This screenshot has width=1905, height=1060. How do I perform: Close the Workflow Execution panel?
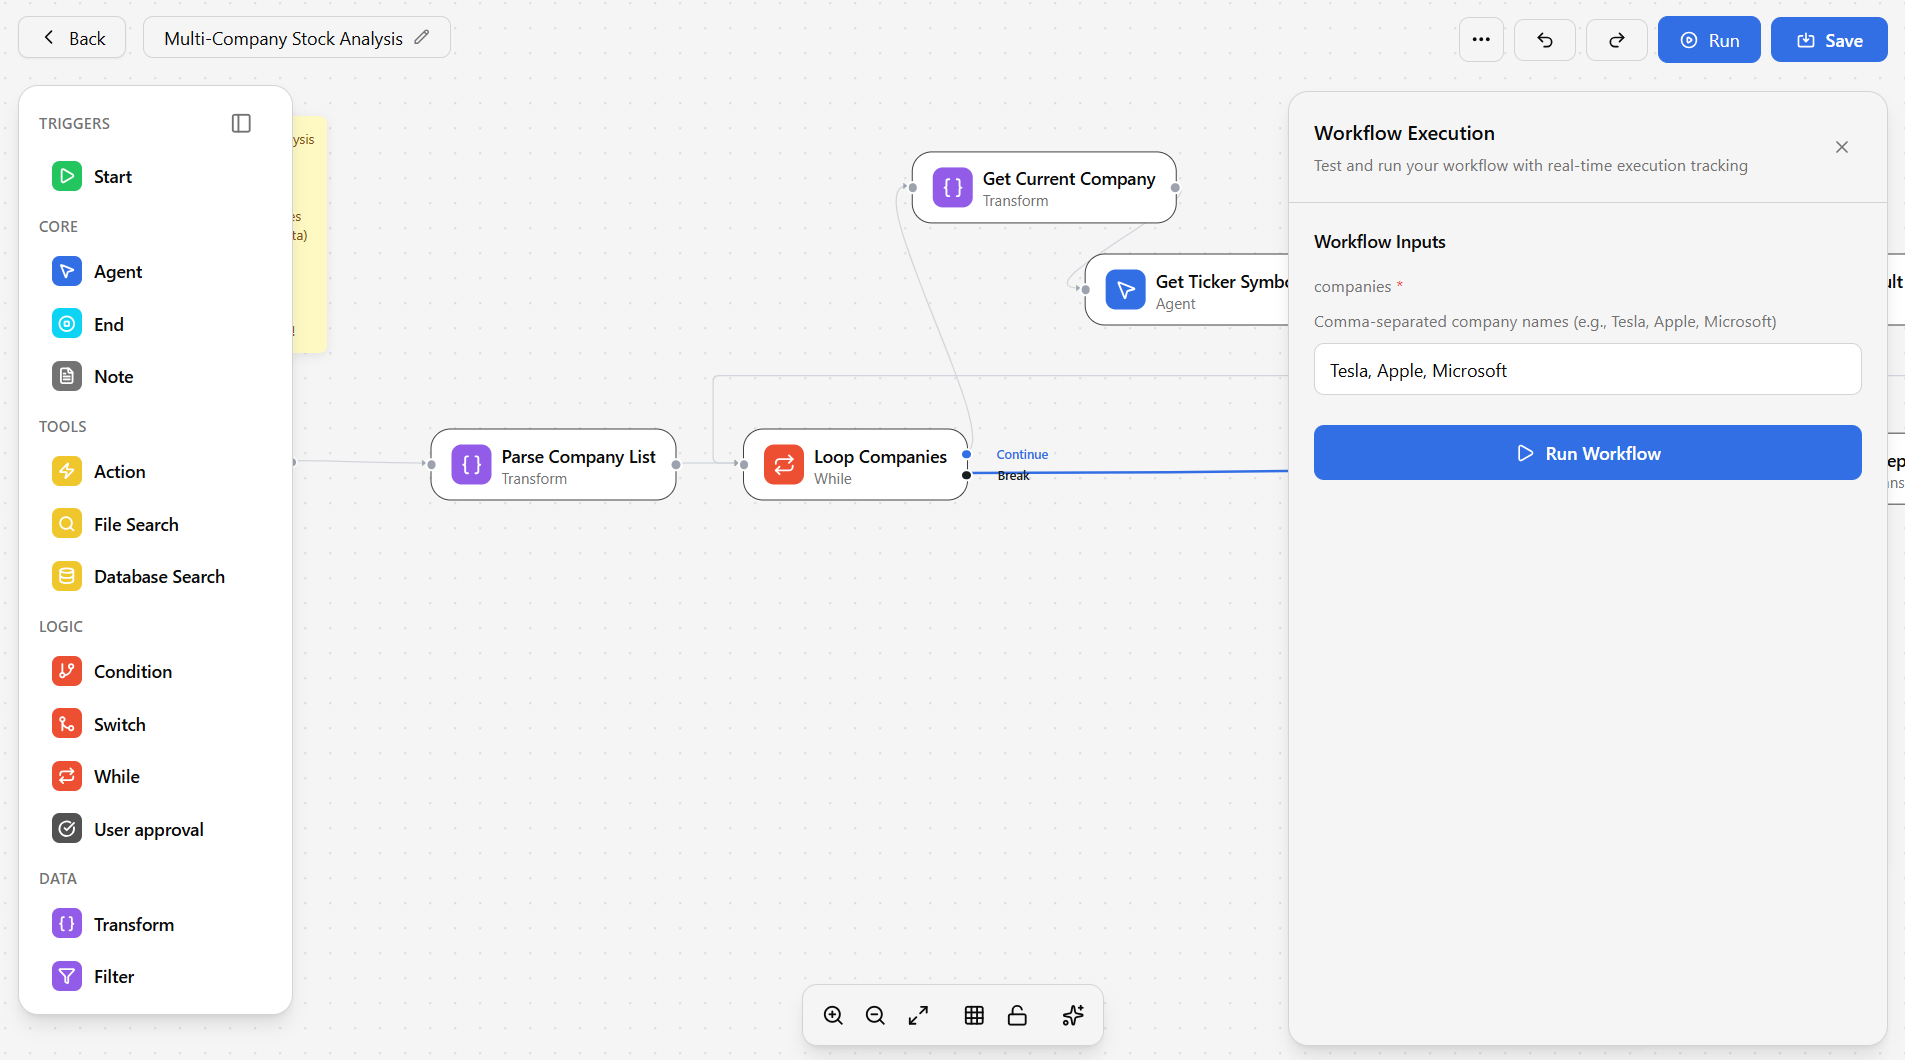tap(1841, 147)
